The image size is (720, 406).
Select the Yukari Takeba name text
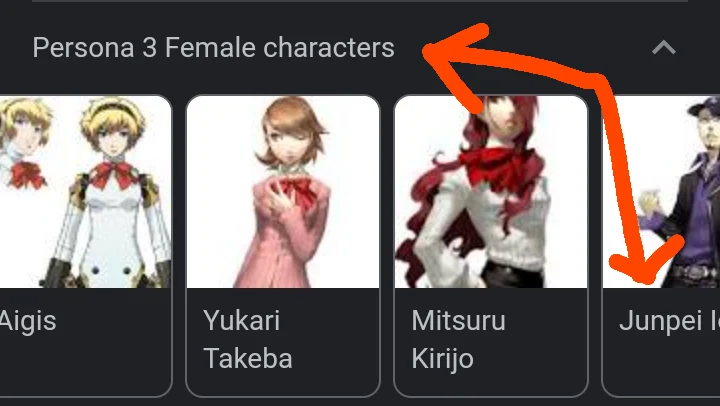(x=248, y=339)
